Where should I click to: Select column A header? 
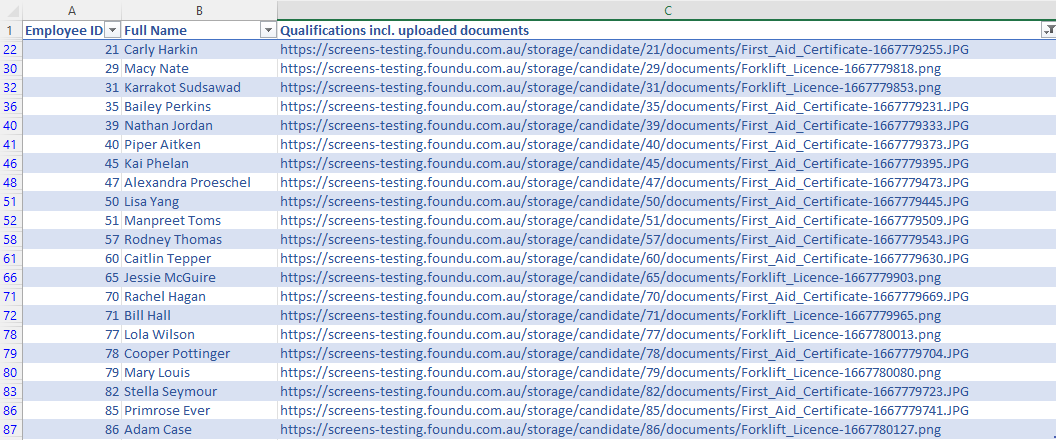71,9
